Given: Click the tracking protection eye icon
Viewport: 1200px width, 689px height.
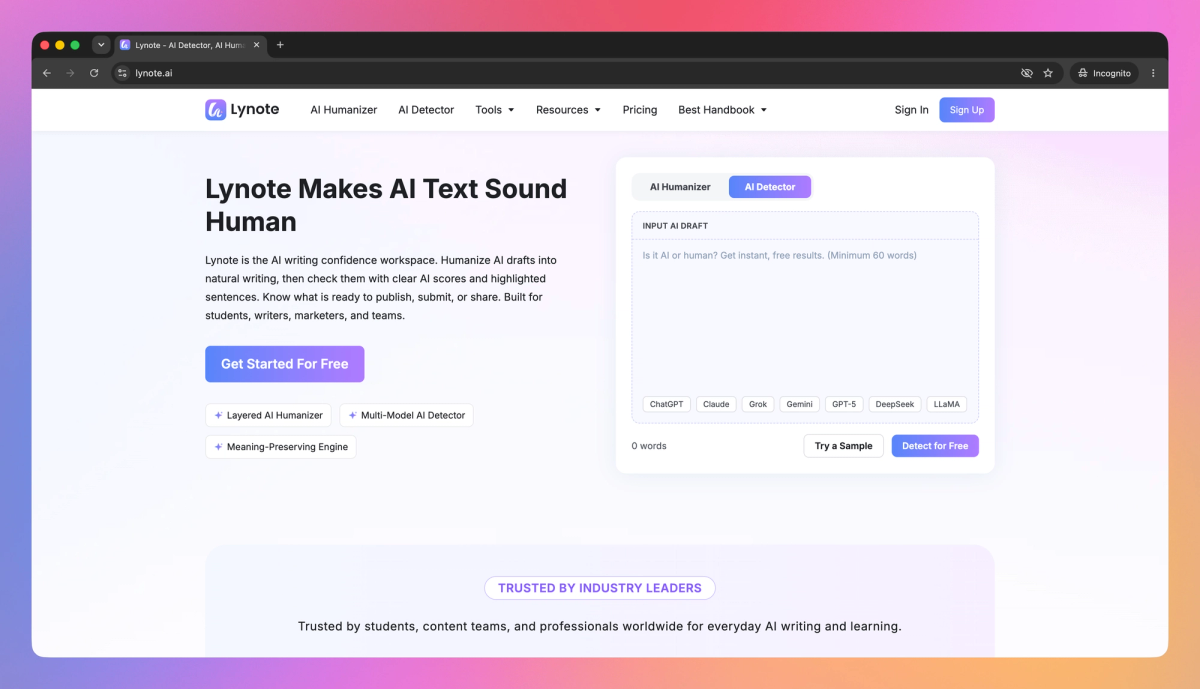Looking at the screenshot, I should [1026, 73].
